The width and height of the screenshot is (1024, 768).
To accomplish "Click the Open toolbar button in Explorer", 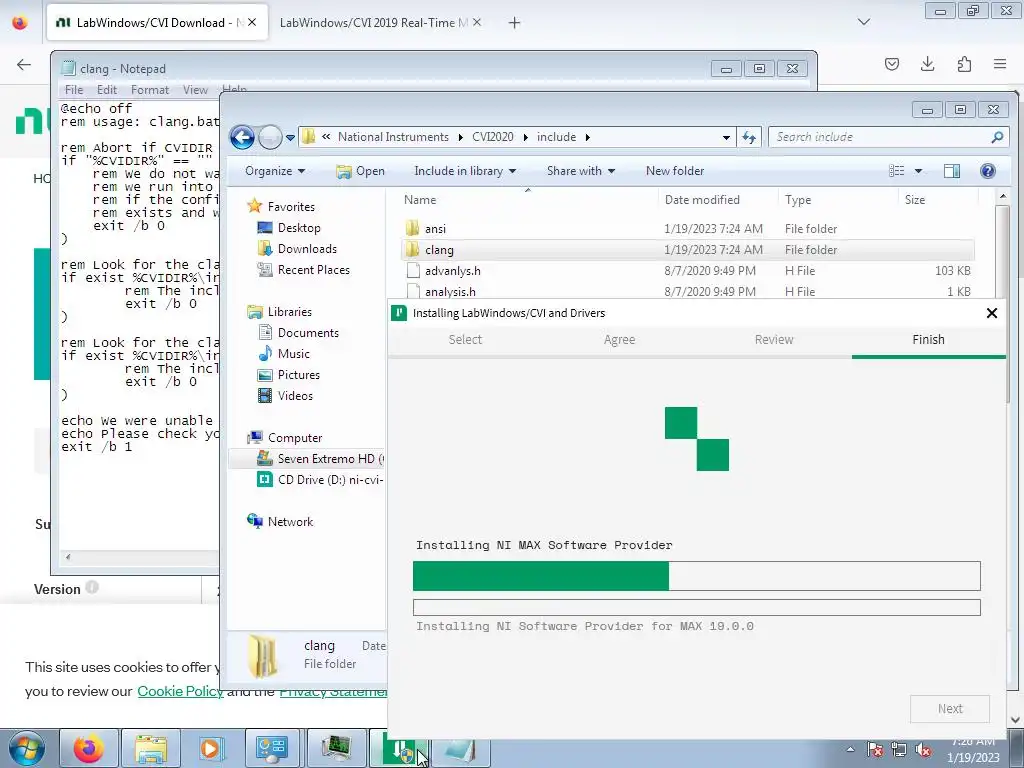I will pyautogui.click(x=360, y=171).
